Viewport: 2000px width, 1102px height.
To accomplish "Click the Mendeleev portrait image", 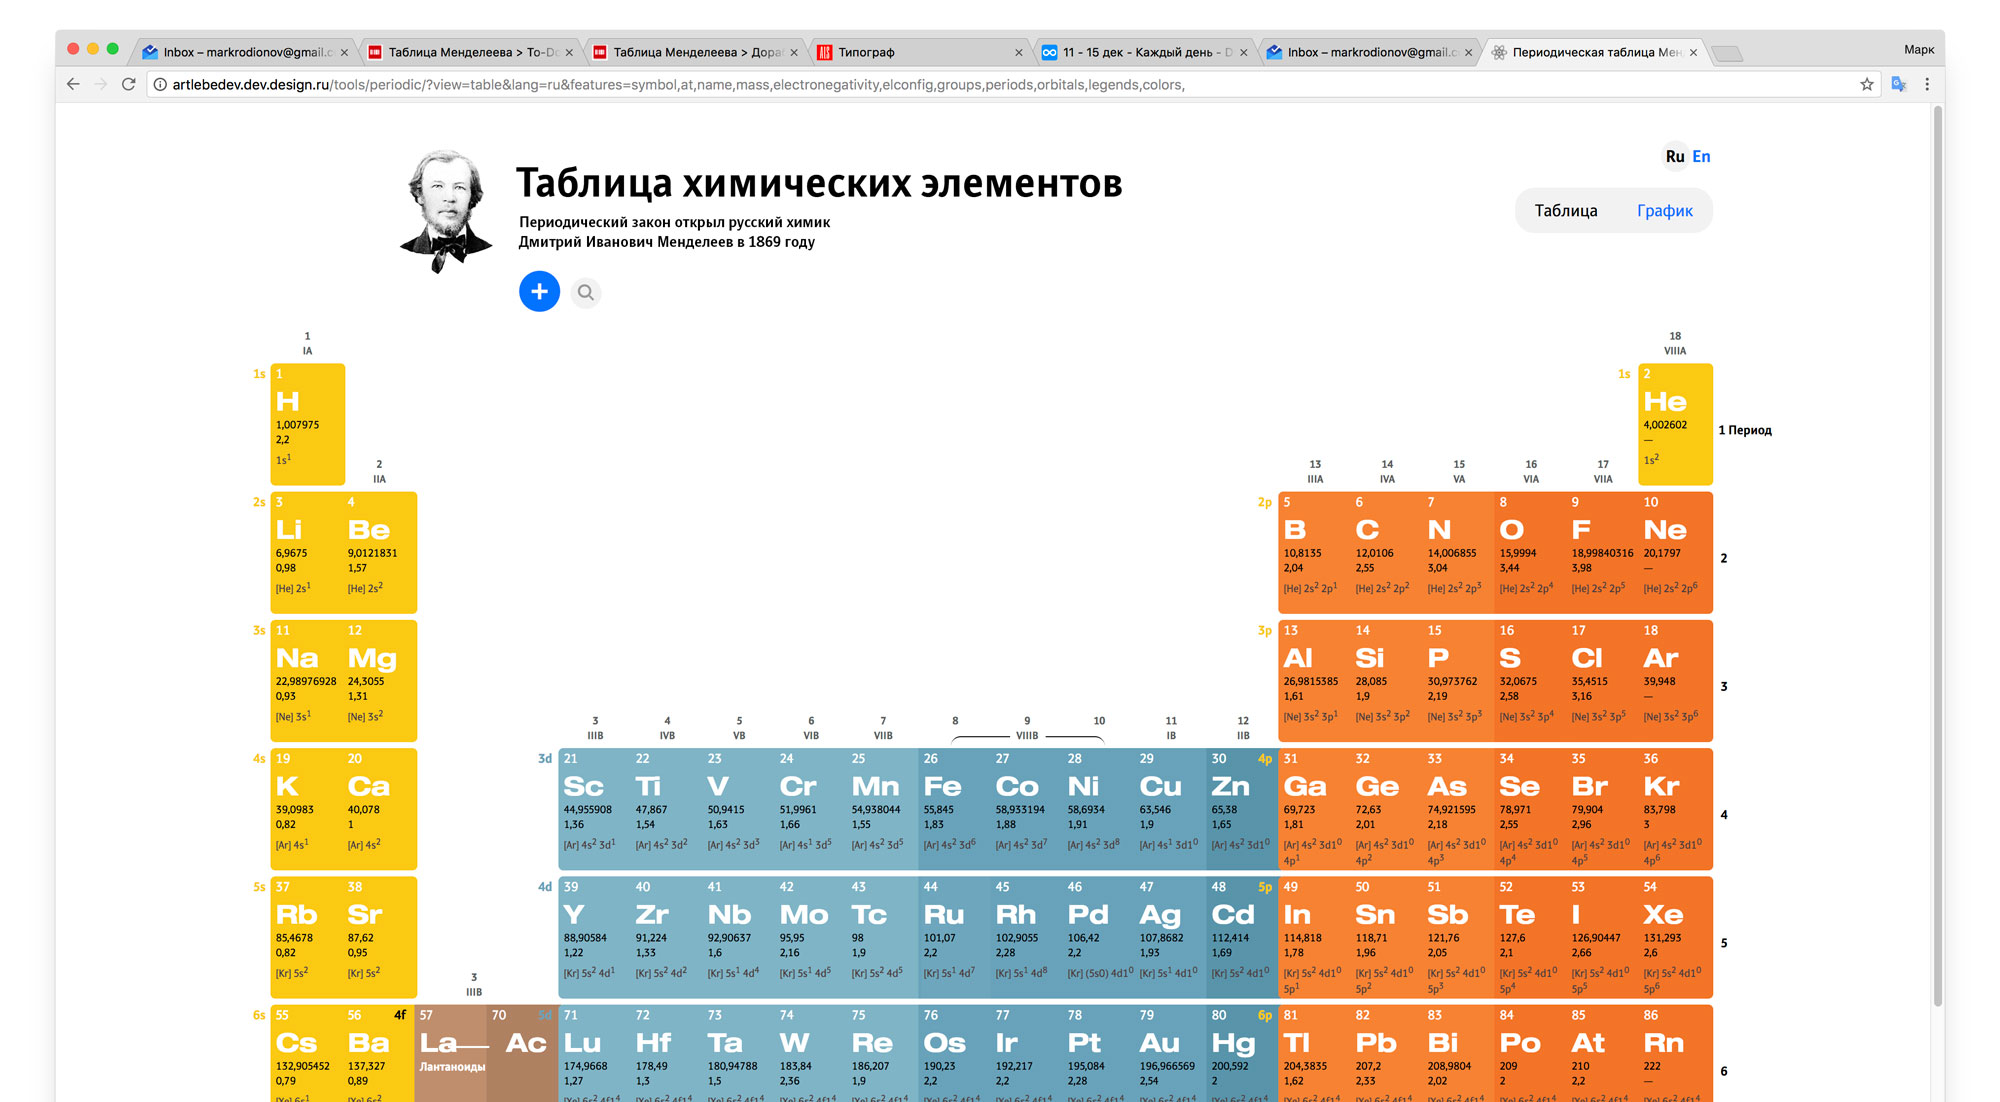I will click(445, 211).
